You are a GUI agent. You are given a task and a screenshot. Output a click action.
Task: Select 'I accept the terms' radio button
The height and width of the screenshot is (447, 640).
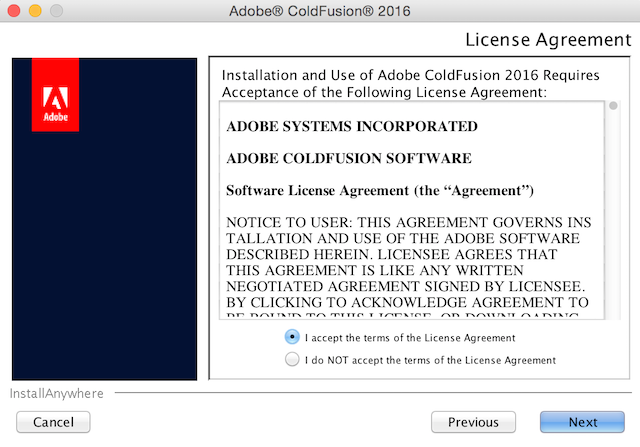coord(292,337)
